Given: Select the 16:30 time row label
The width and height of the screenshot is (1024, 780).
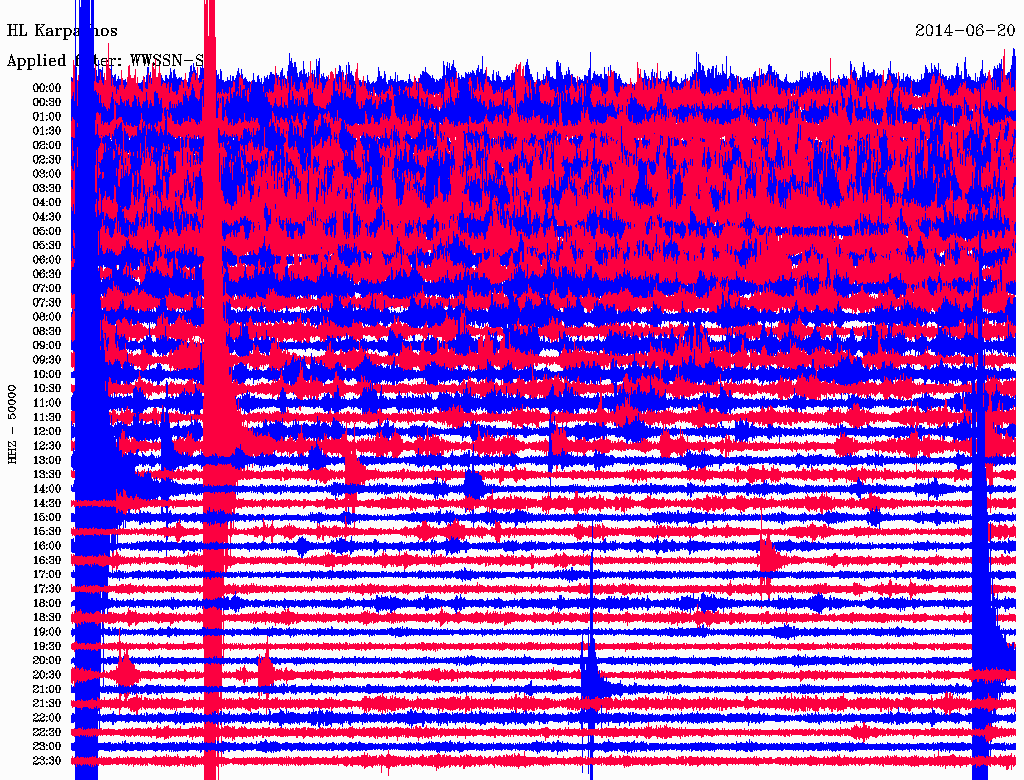Looking at the screenshot, I should [x=47, y=561].
